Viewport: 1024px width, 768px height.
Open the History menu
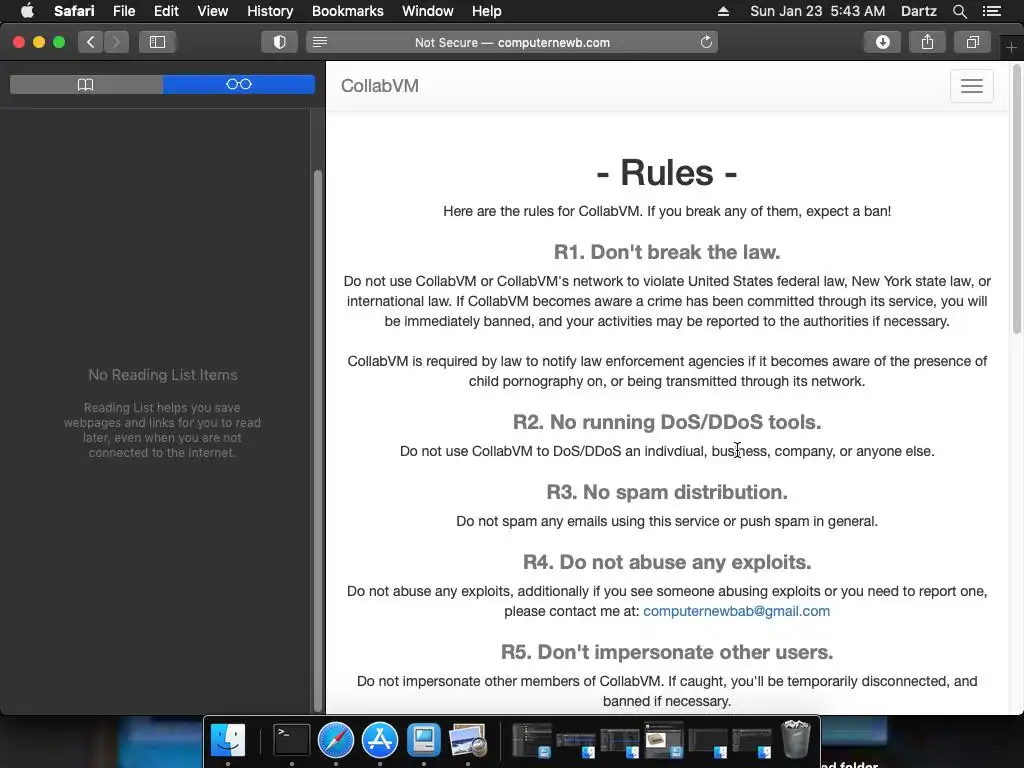[270, 11]
